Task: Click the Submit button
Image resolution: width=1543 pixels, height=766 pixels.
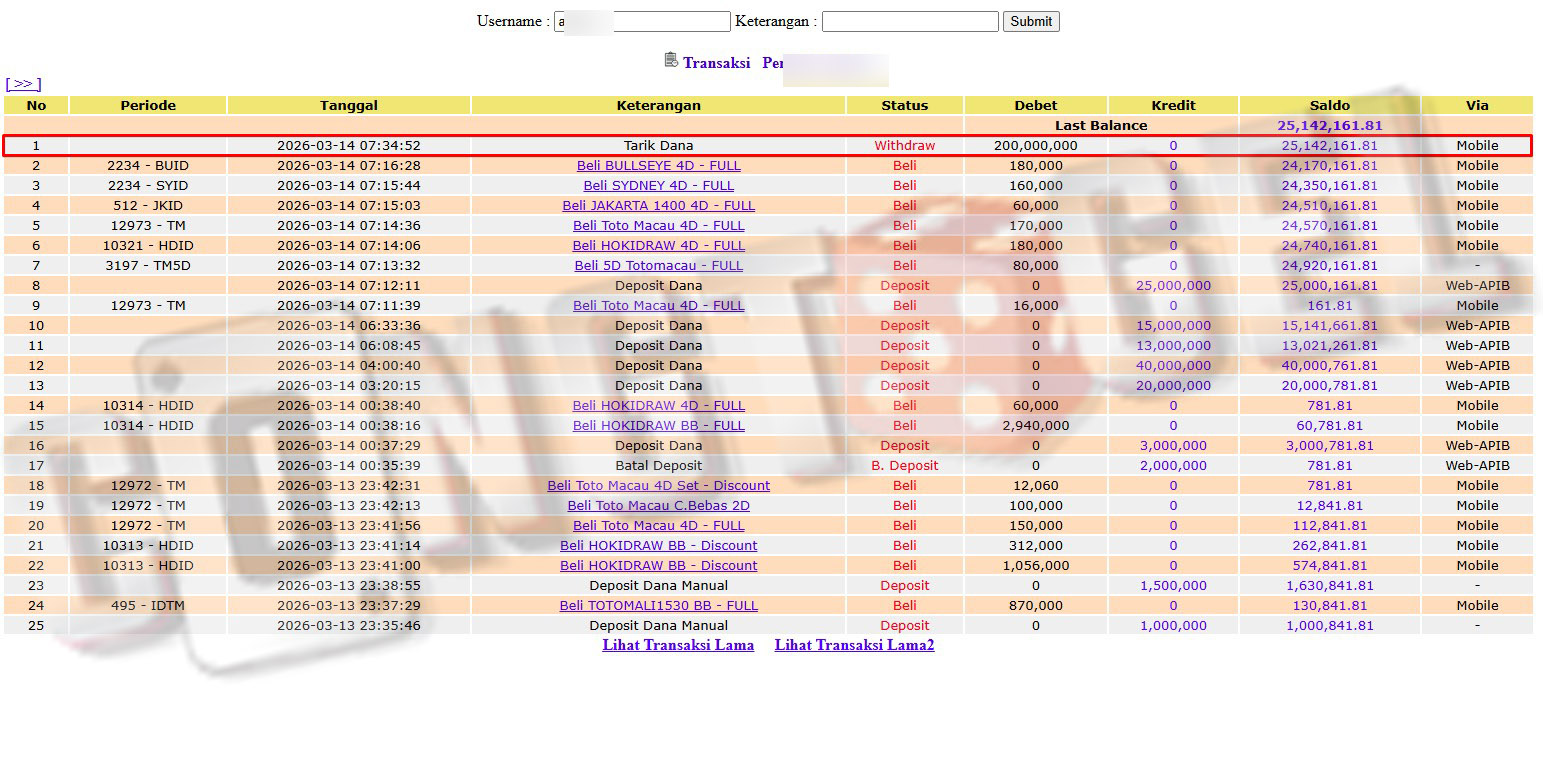Action: (x=1030, y=21)
